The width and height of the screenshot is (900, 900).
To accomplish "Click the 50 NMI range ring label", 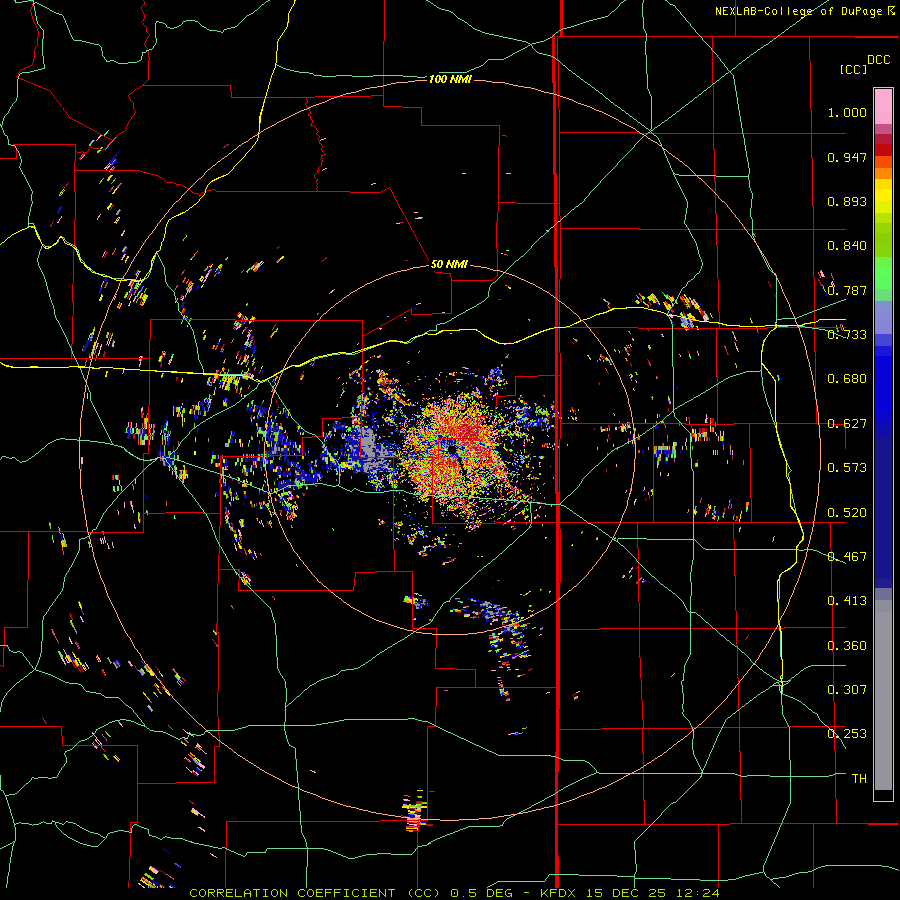I will point(449,265).
